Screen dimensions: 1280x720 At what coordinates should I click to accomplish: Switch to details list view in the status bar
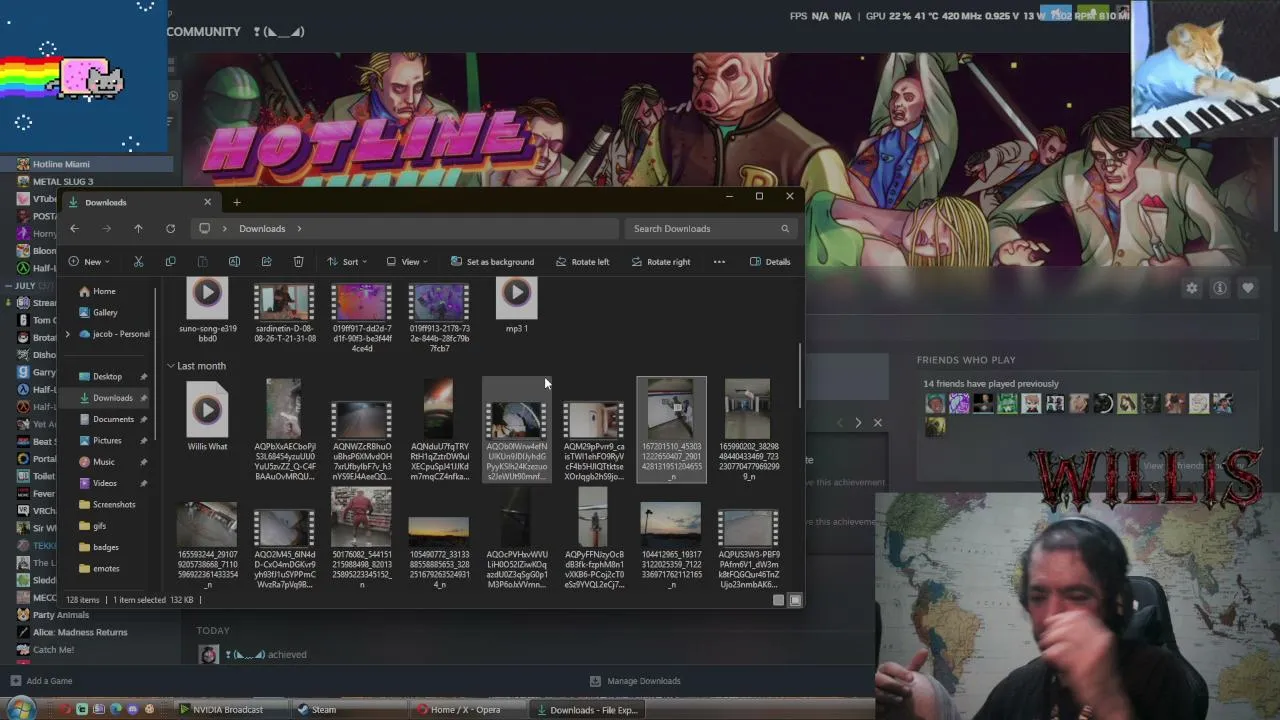778,600
